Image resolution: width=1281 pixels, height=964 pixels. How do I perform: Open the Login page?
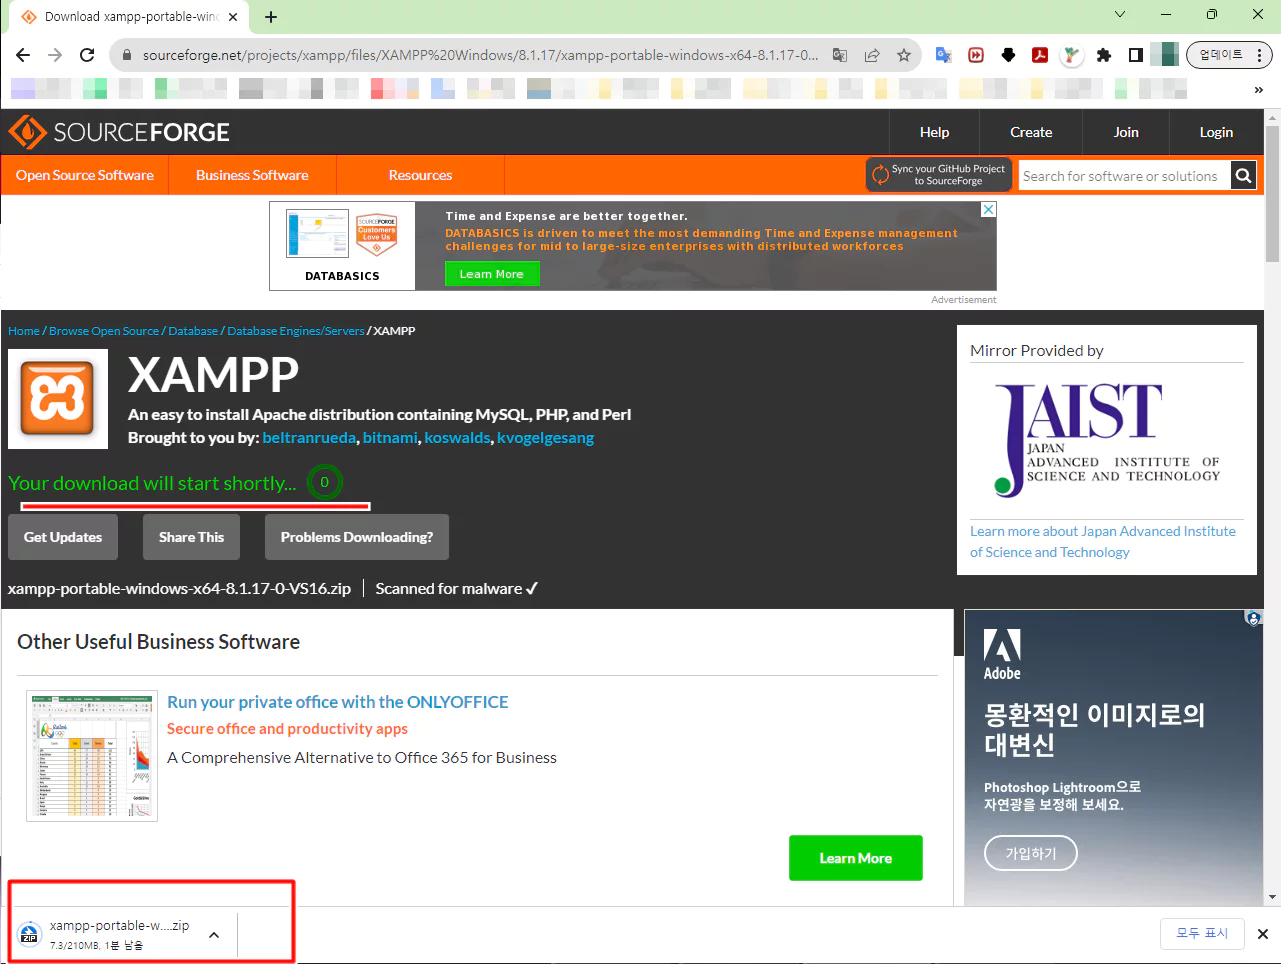coord(1216,132)
